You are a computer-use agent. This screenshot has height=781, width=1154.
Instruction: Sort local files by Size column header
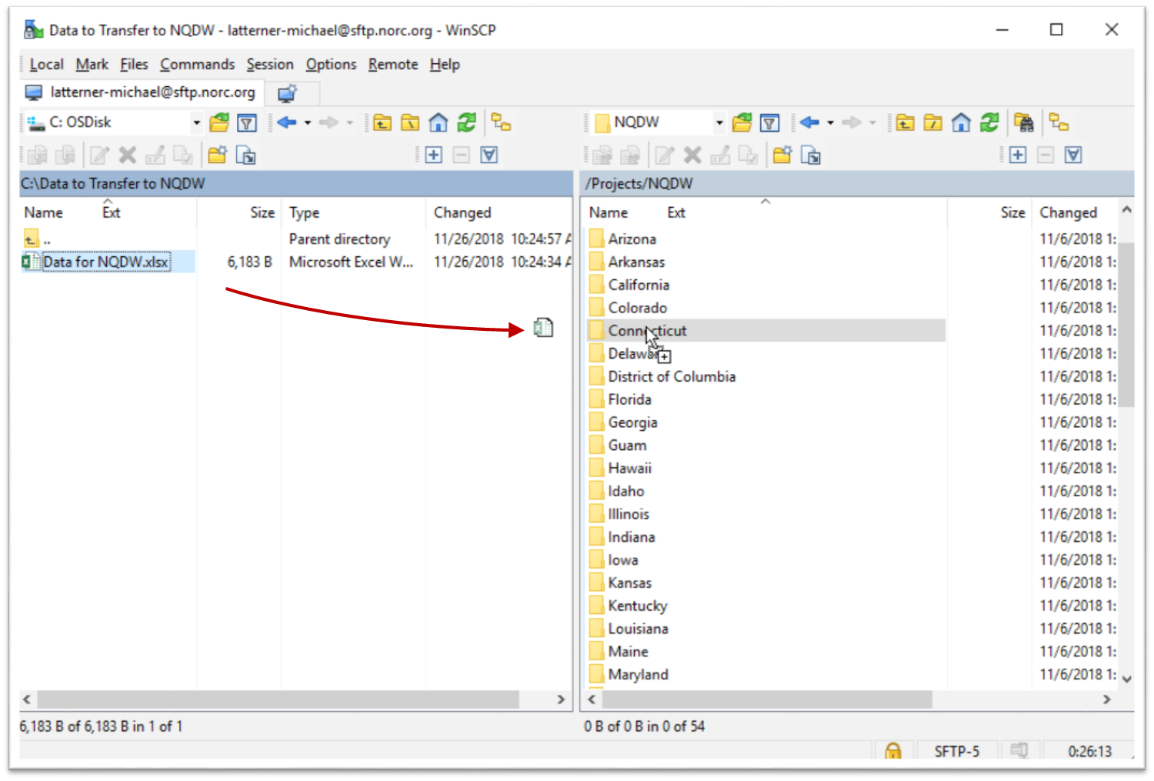coord(262,212)
